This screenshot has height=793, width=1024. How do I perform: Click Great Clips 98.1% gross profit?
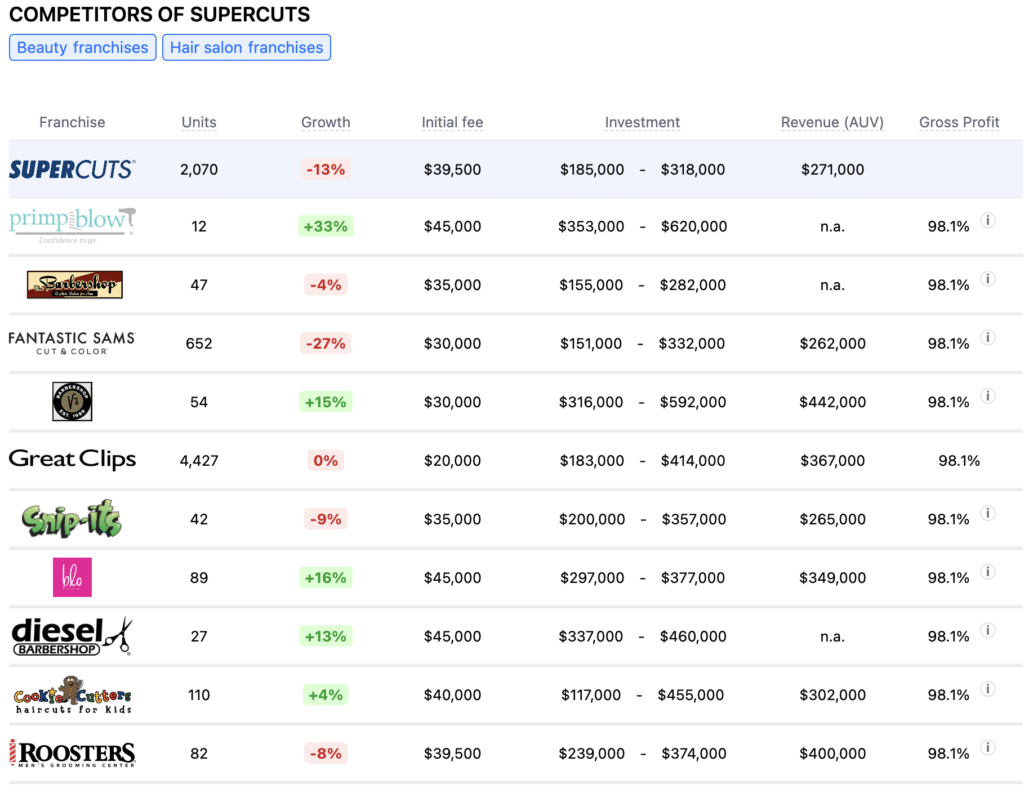959,461
